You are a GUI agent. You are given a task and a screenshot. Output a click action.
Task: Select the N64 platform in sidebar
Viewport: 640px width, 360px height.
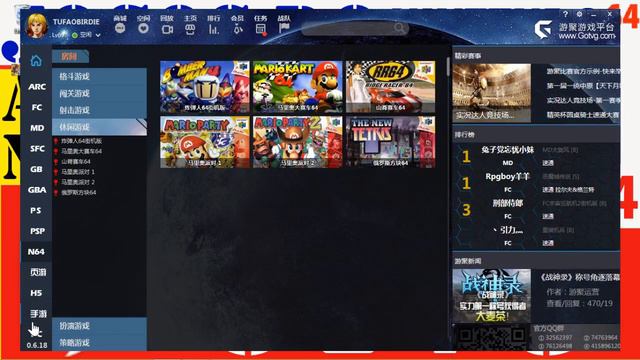pyautogui.click(x=36, y=251)
